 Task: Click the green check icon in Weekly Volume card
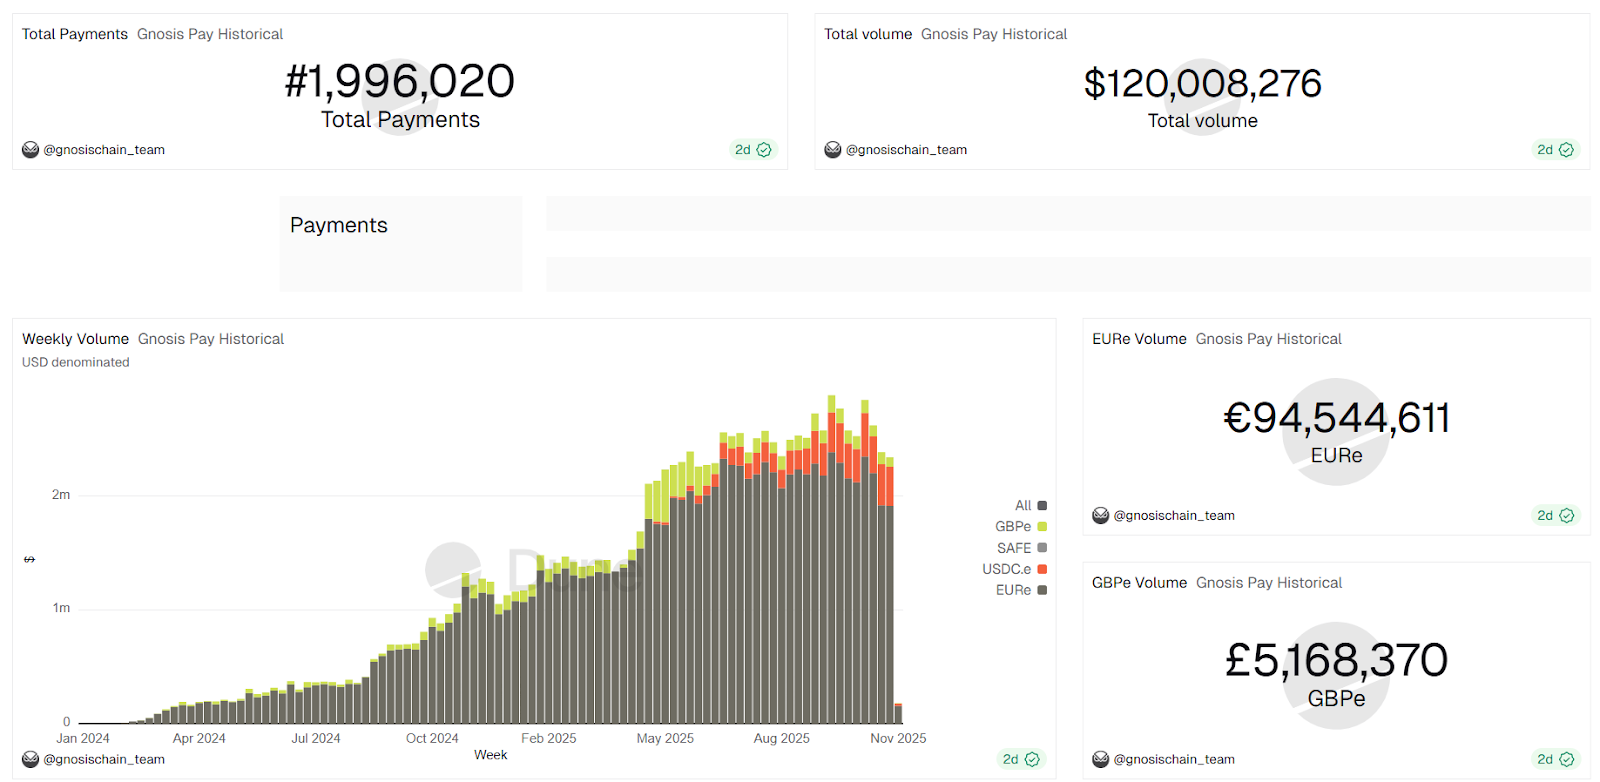[1032, 759]
